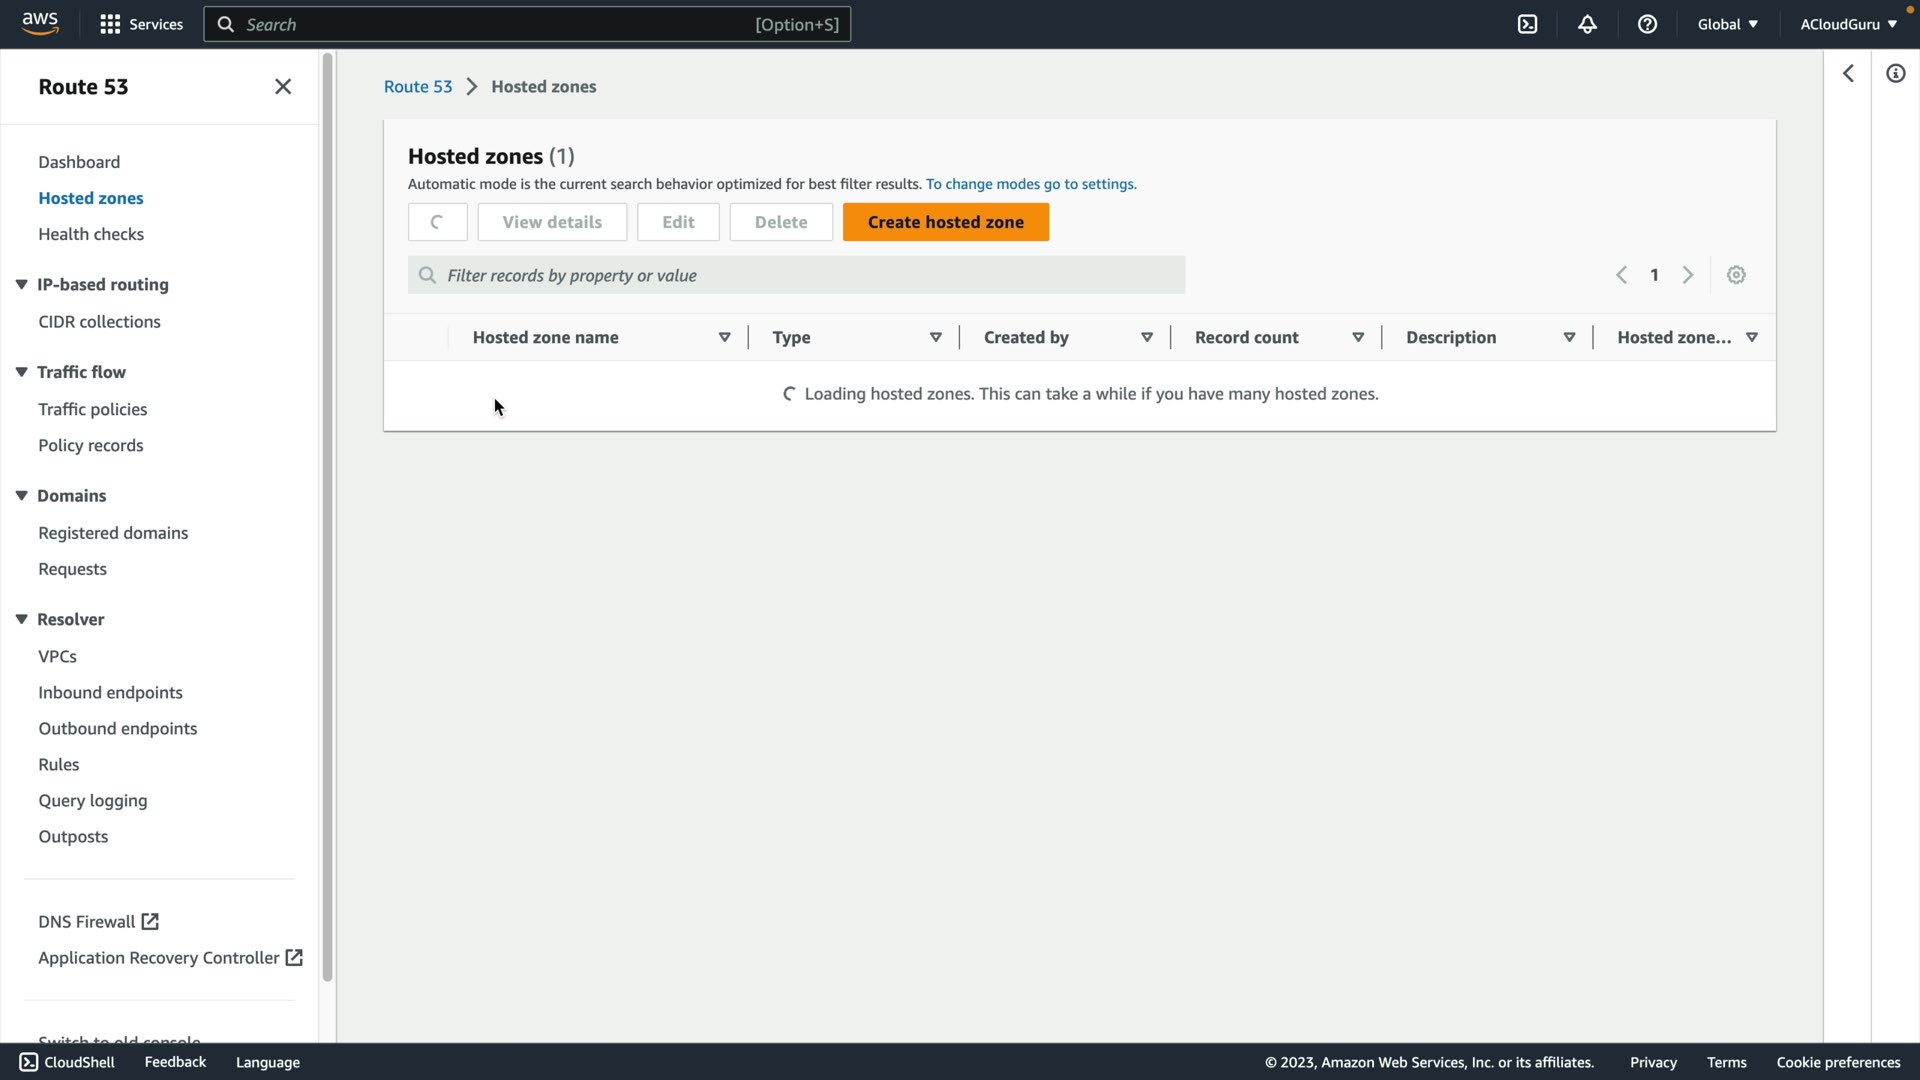Open notifications bell icon
The height and width of the screenshot is (1080, 1920).
point(1587,24)
